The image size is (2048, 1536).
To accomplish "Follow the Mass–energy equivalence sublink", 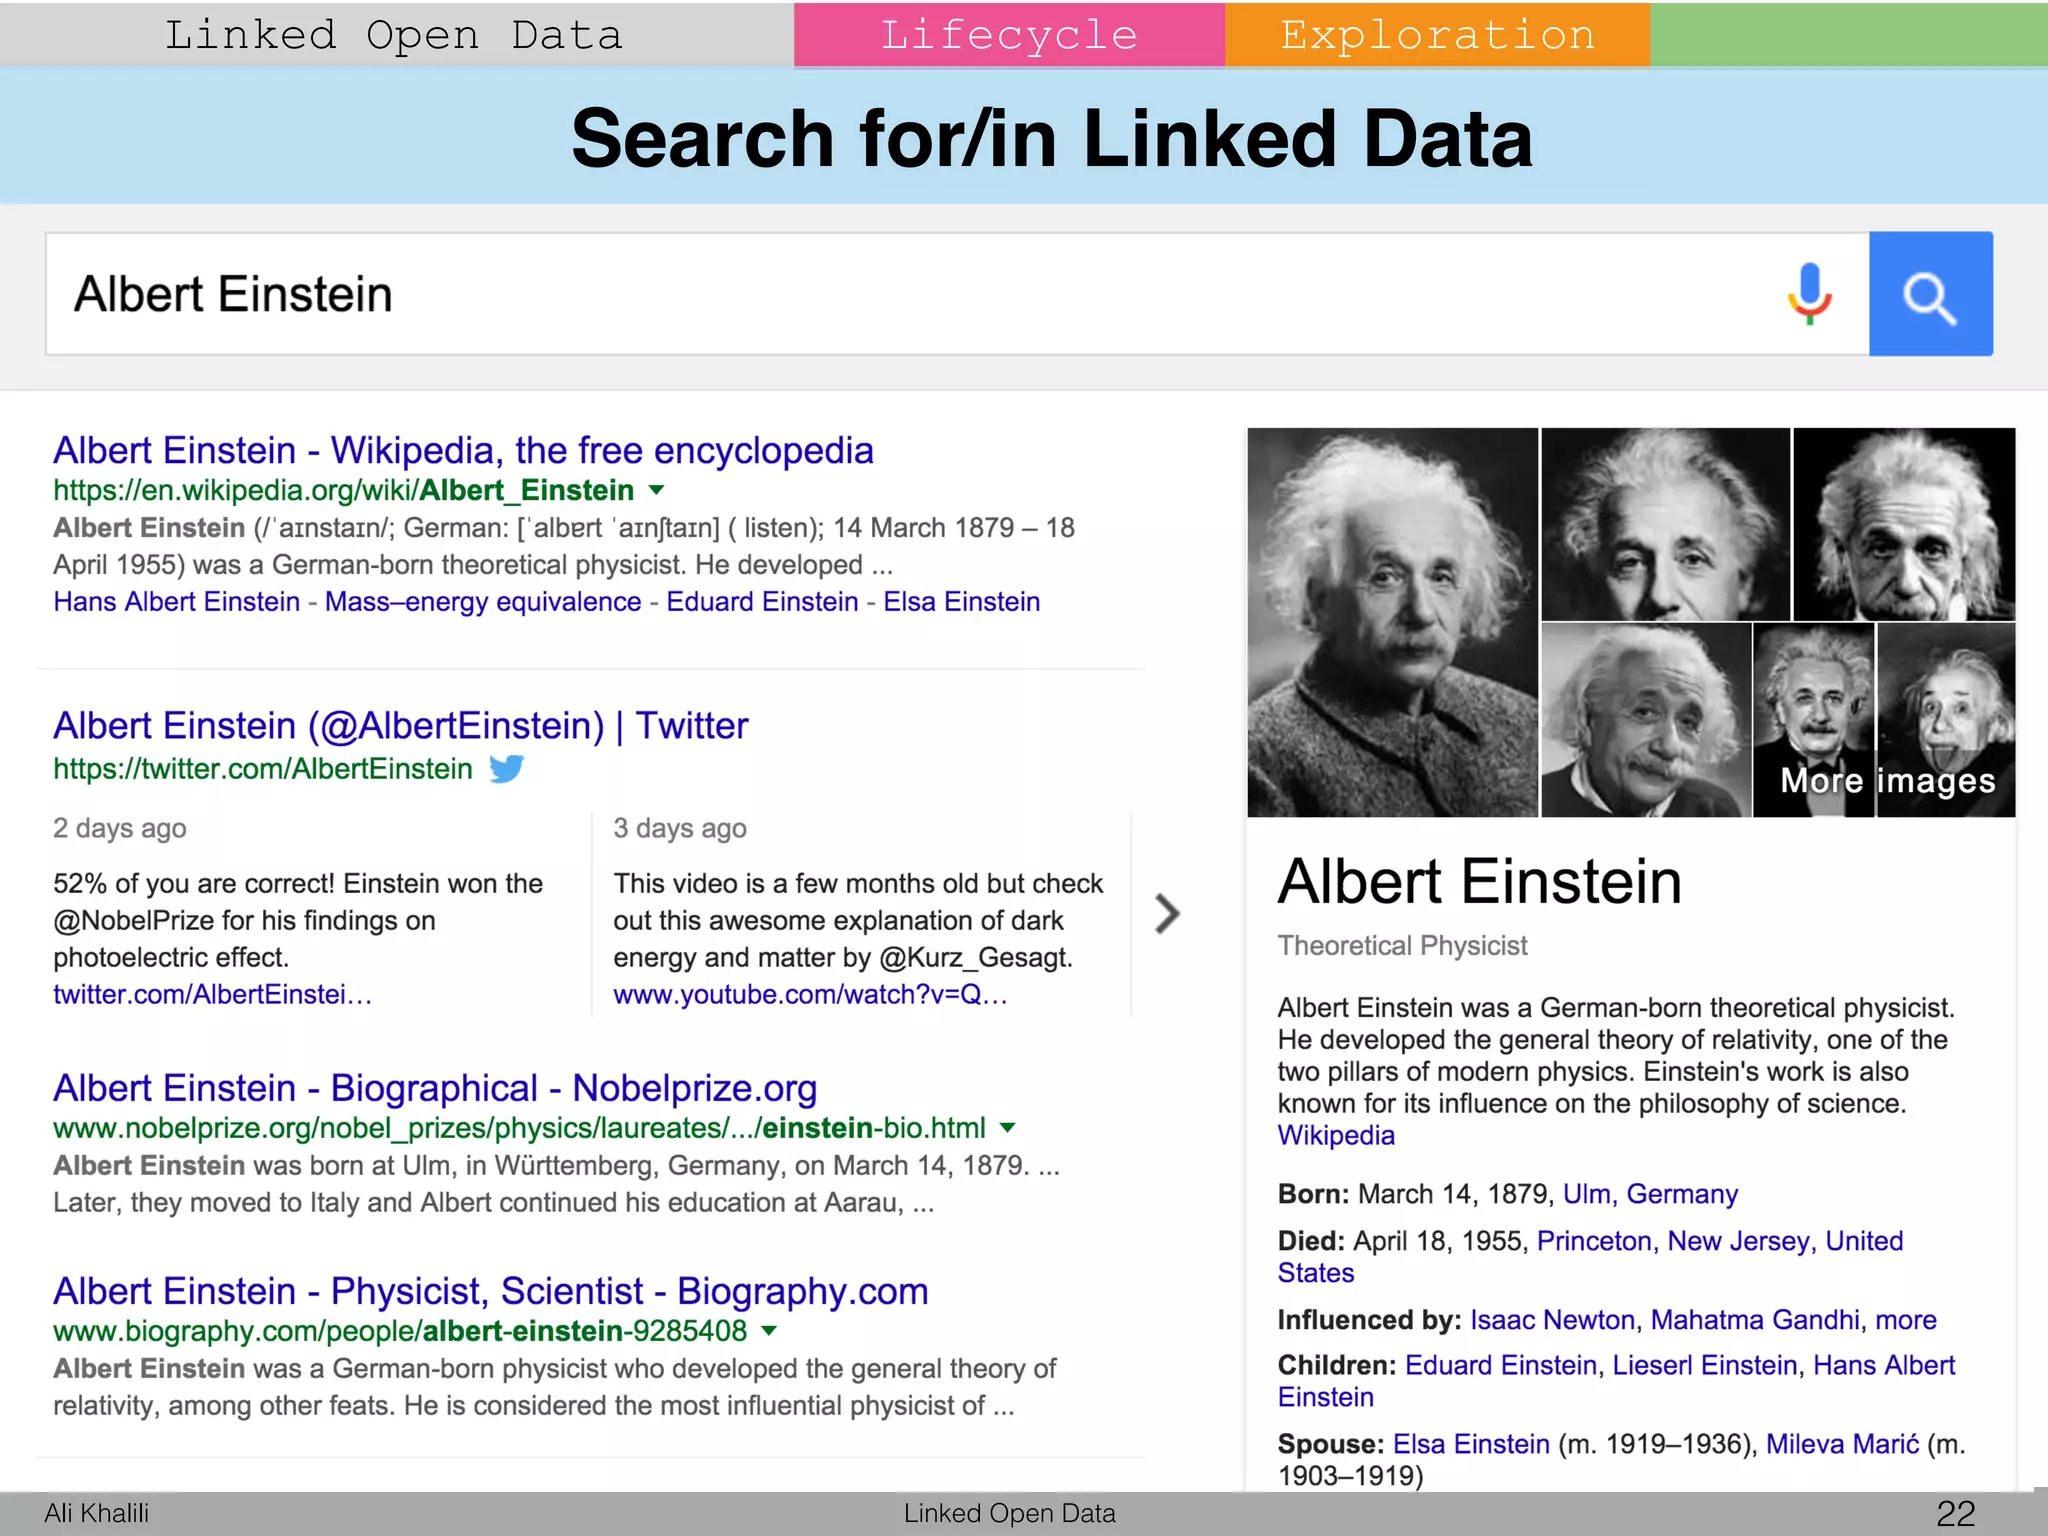I will click(483, 602).
